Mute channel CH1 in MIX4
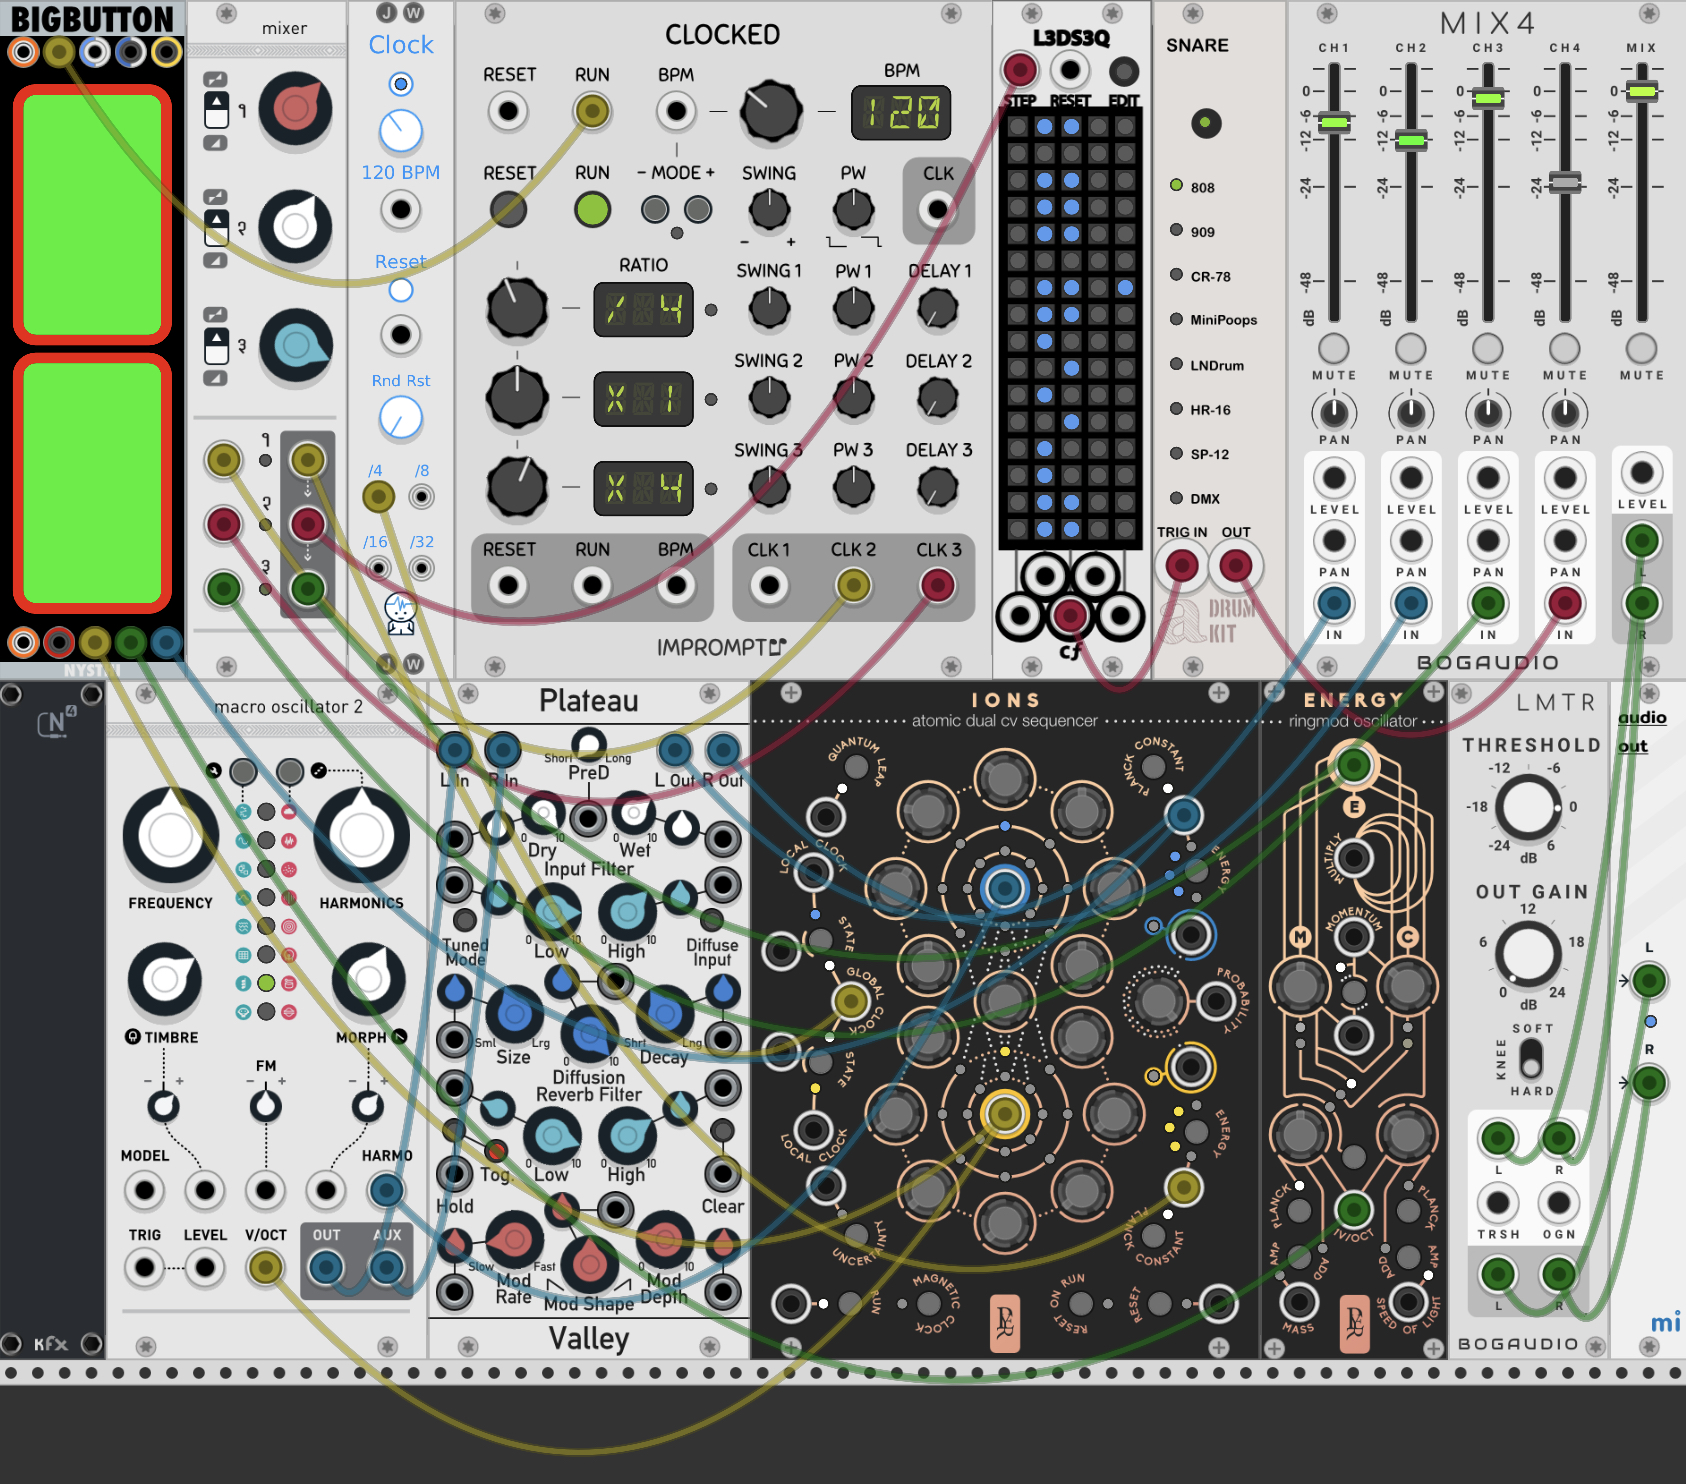 pos(1334,348)
